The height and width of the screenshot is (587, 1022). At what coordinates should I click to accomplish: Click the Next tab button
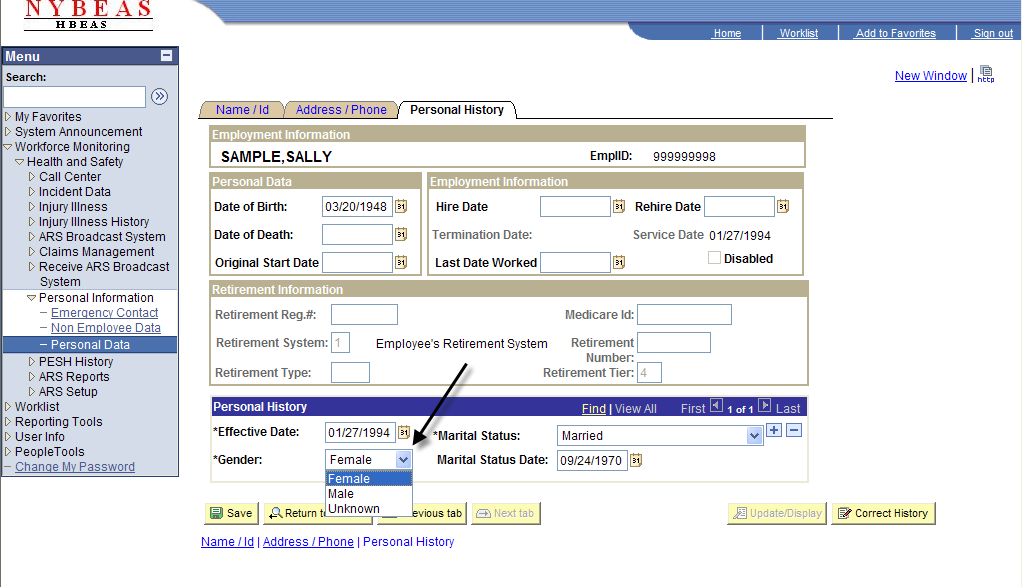pyautogui.click(x=506, y=513)
